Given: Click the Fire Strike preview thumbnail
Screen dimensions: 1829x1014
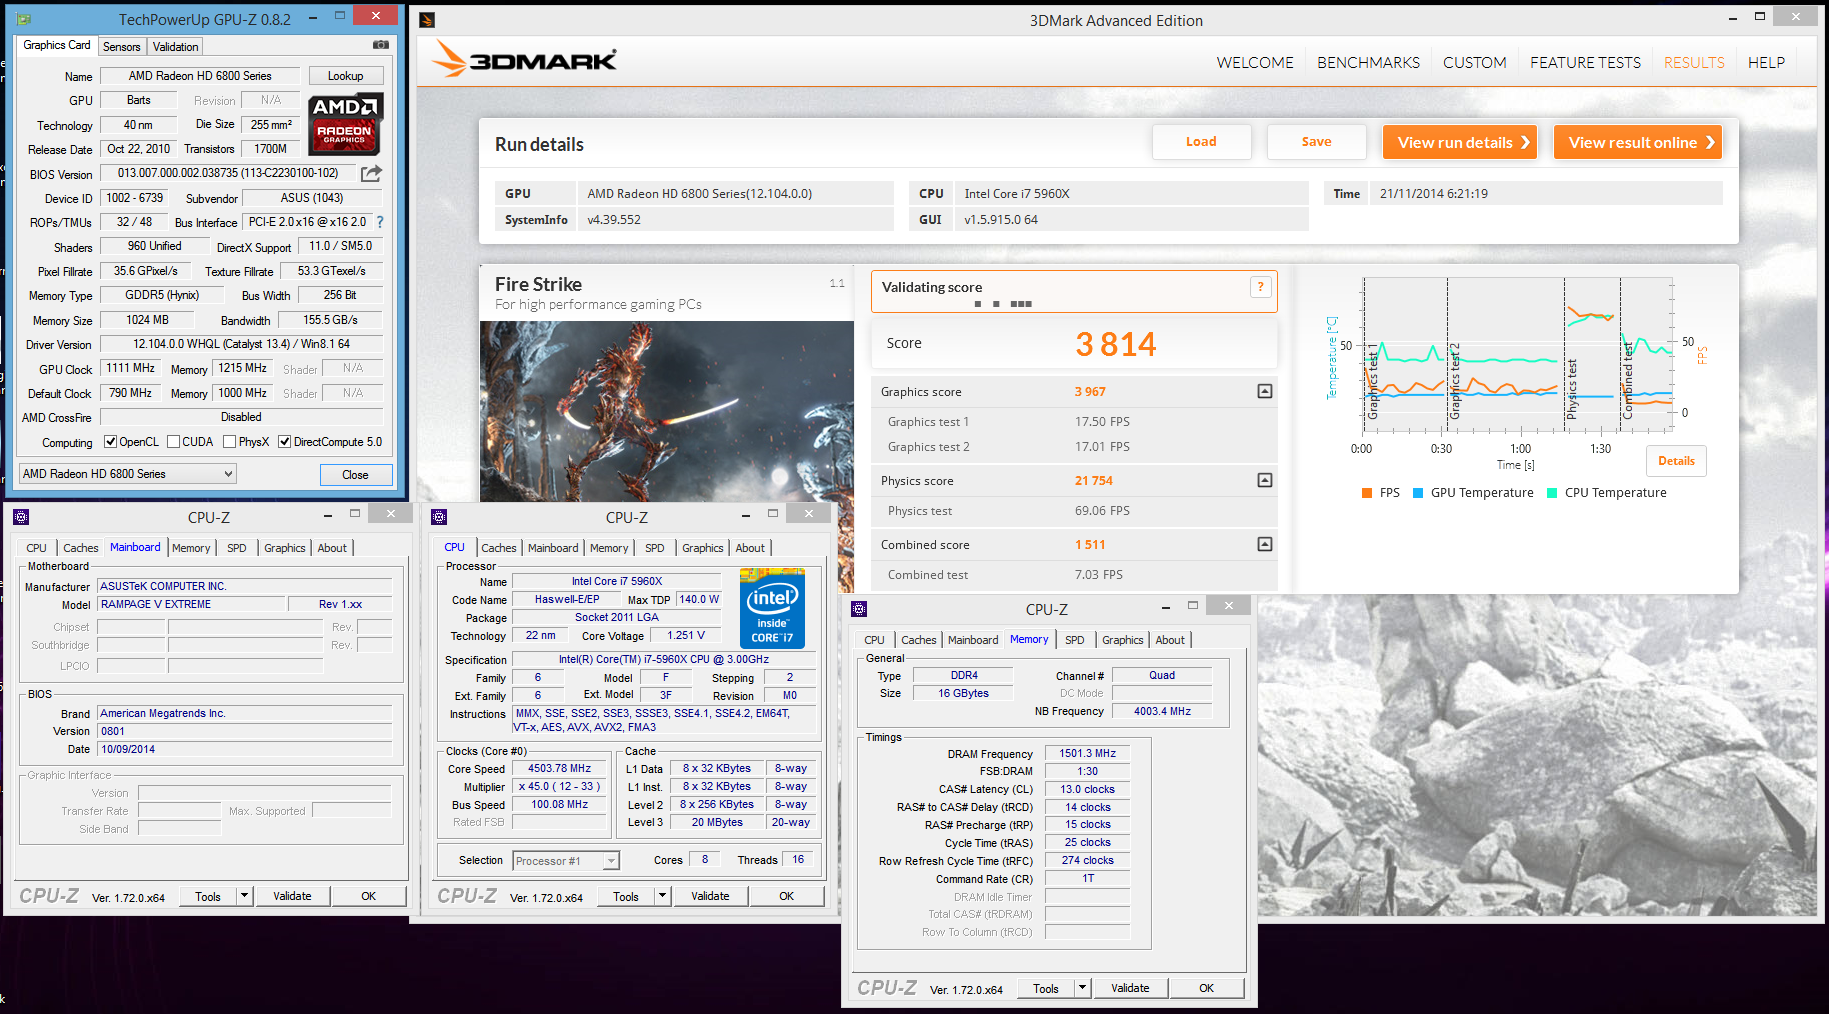Looking at the screenshot, I should pos(666,411).
